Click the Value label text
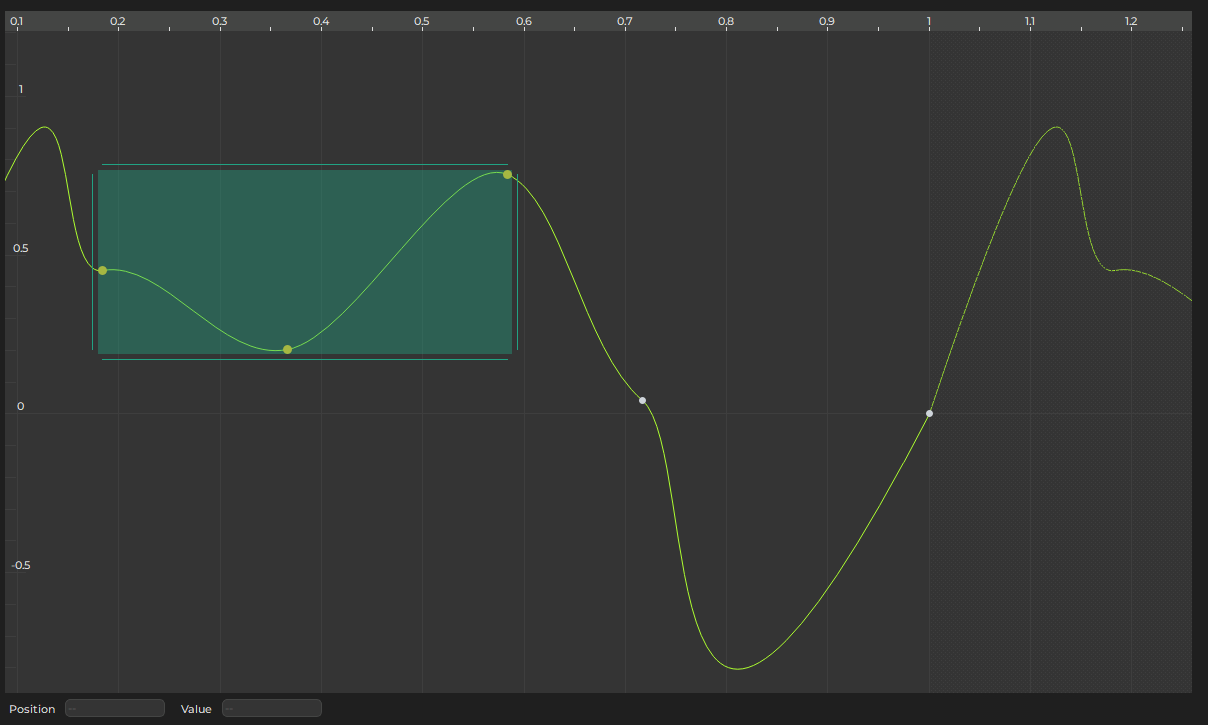This screenshot has width=1208, height=725. 196,709
